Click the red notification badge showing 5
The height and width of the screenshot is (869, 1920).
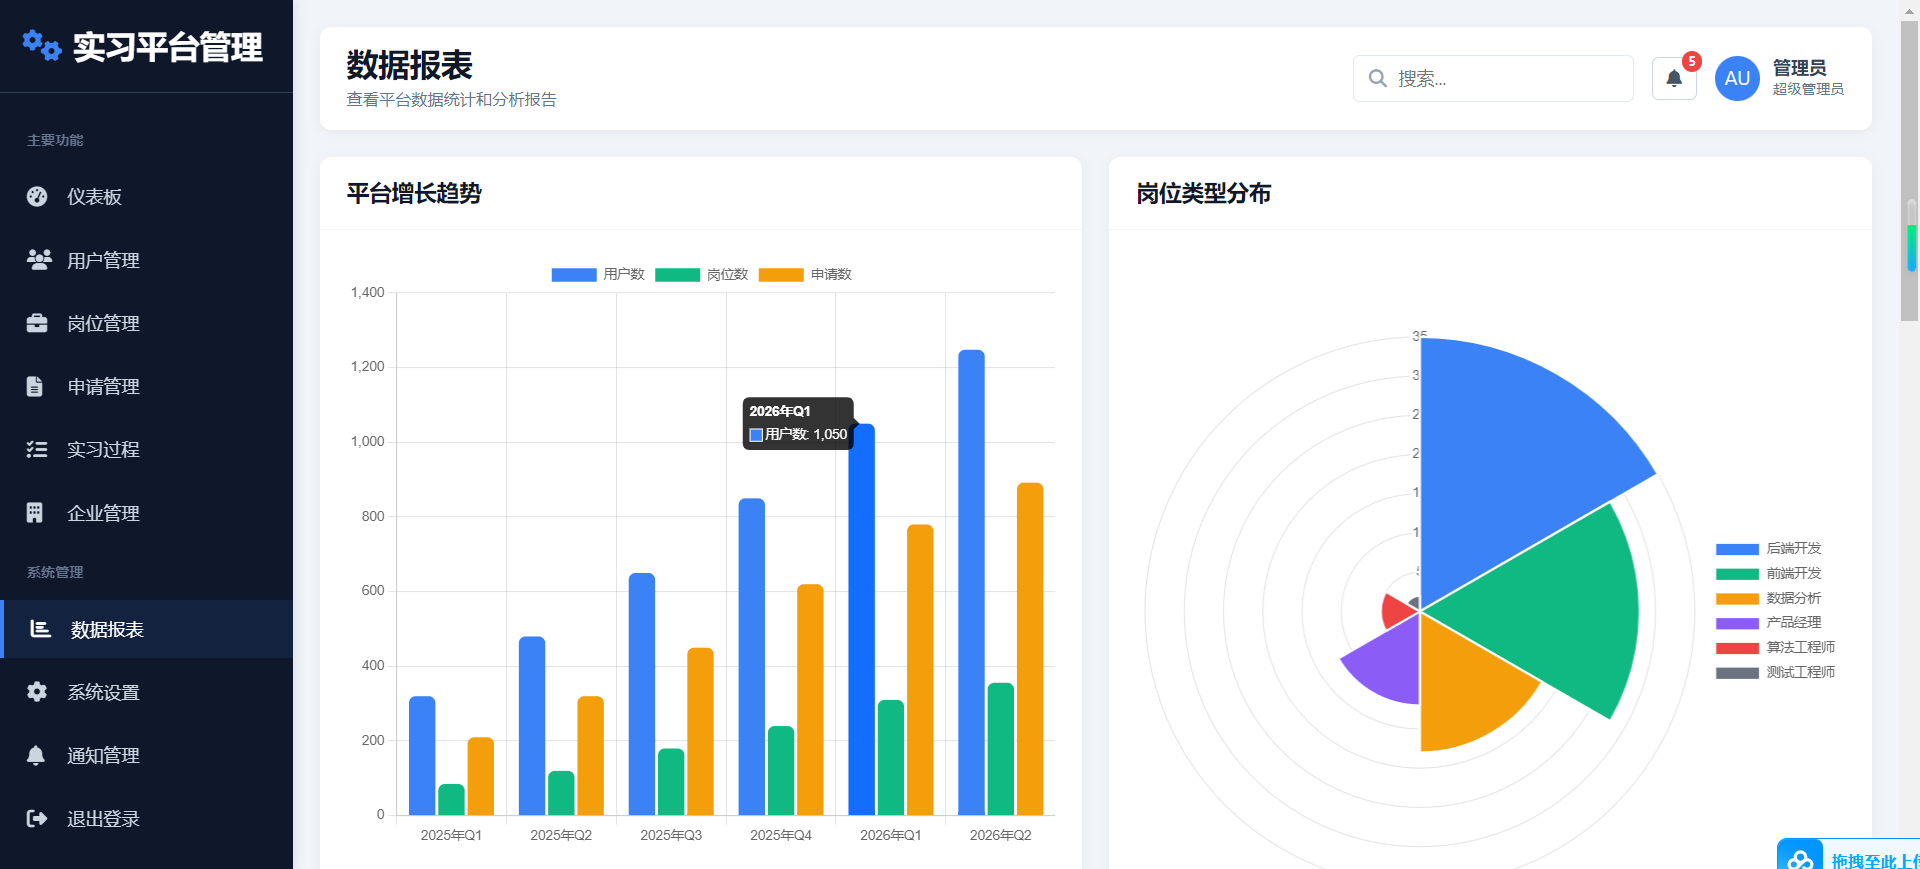pyautogui.click(x=1691, y=61)
